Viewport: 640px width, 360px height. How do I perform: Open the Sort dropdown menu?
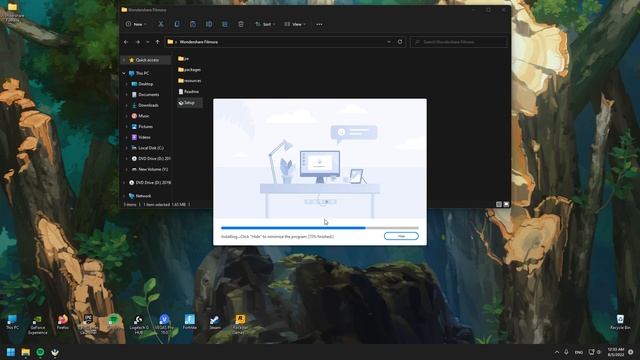pos(265,24)
